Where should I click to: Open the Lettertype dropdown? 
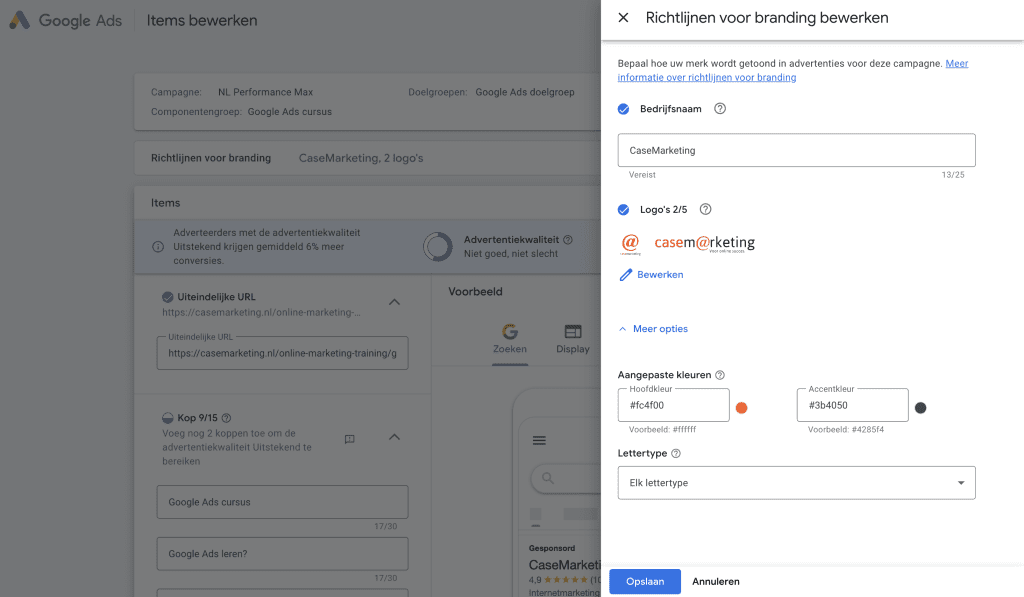pos(796,483)
